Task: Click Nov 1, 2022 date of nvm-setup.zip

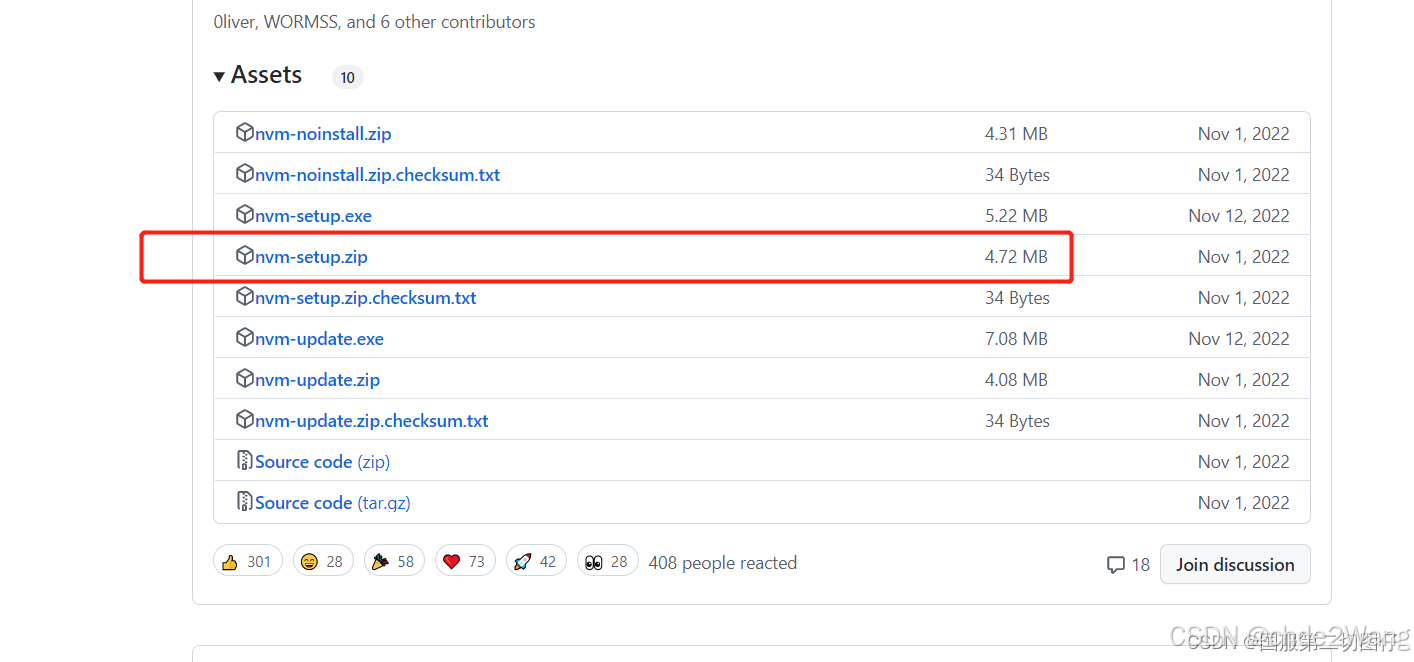Action: (x=1244, y=257)
